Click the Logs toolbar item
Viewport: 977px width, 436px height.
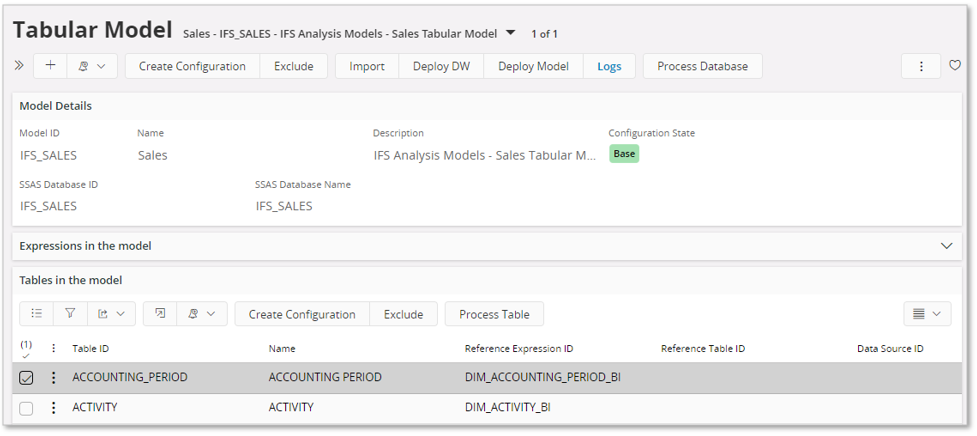[609, 66]
